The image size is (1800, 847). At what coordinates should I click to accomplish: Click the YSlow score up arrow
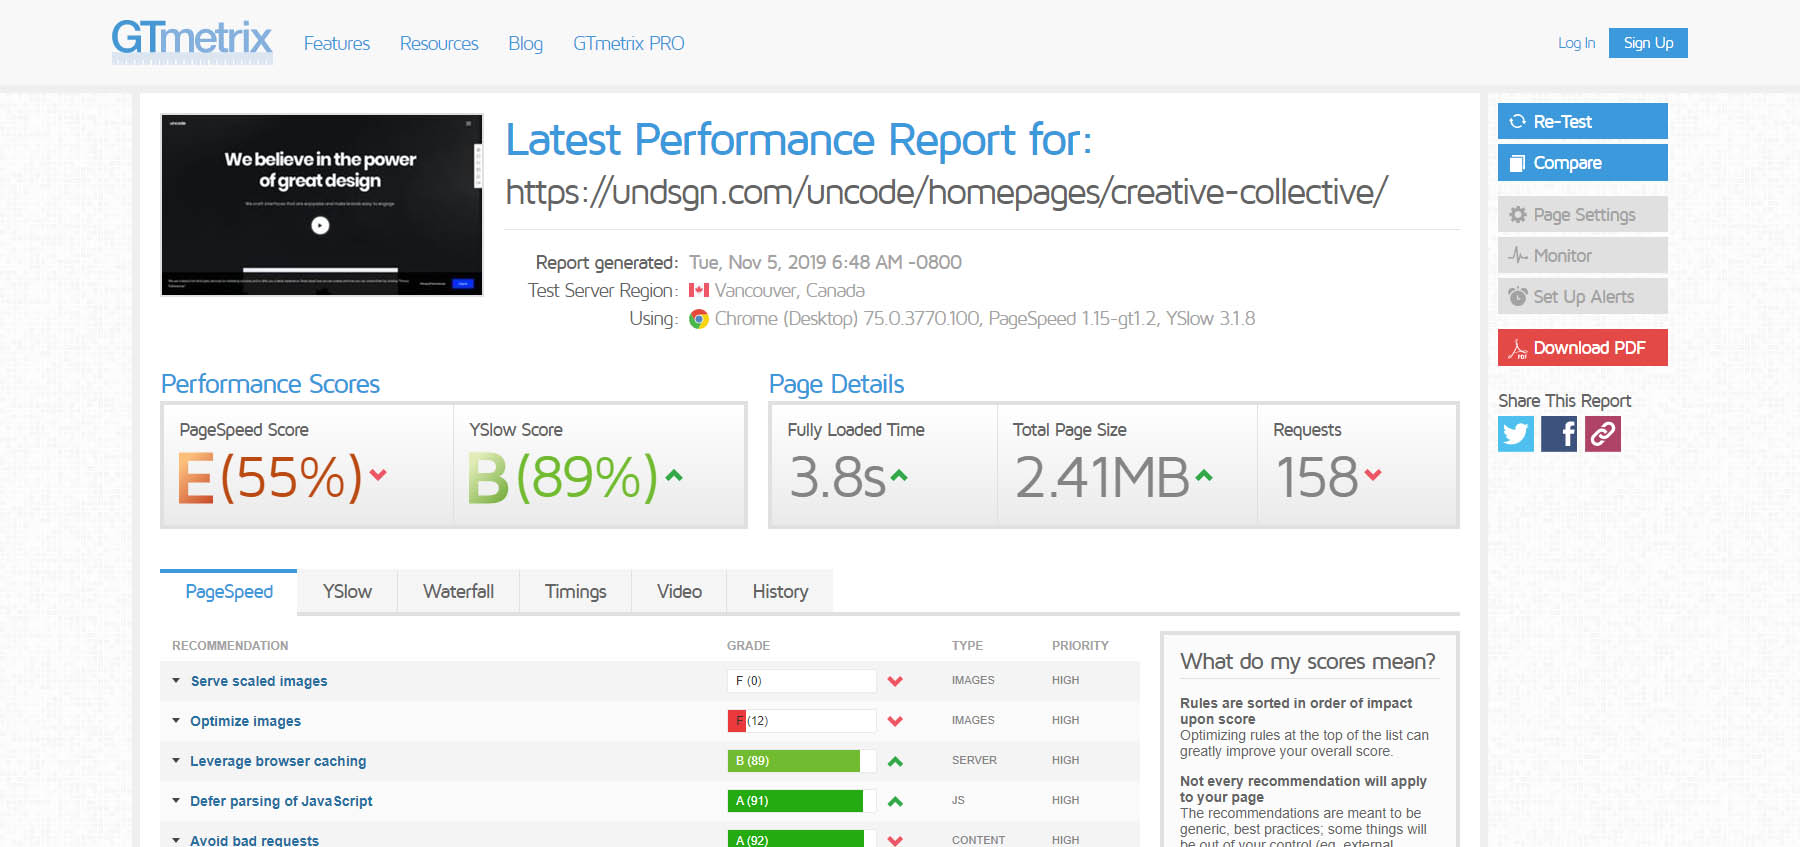pos(674,476)
